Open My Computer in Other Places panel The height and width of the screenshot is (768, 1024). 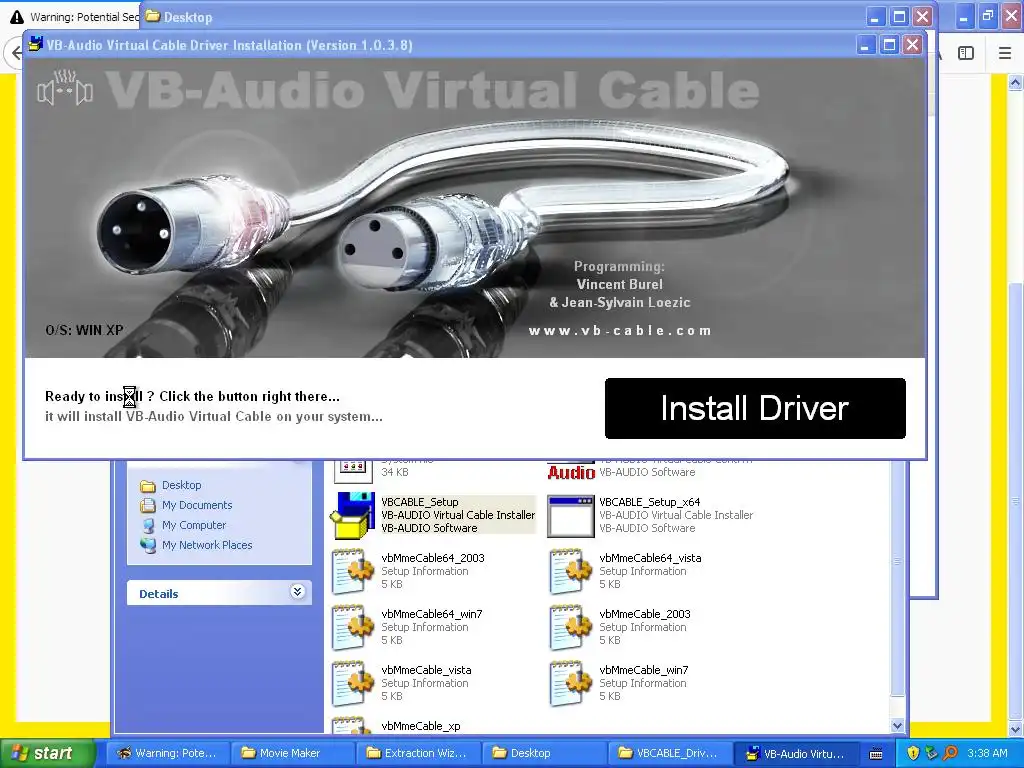[194, 525]
